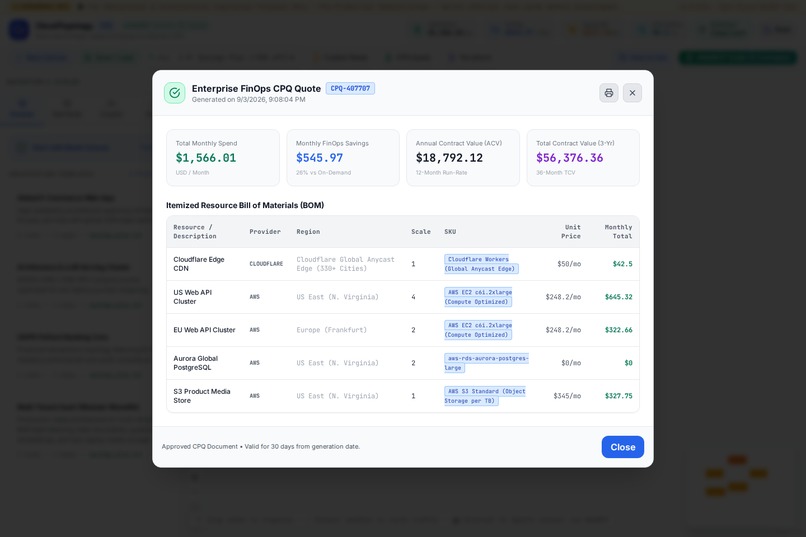This screenshot has width=806, height=537.
Task: Click the green checkmark quote icon
Action: pos(175,93)
